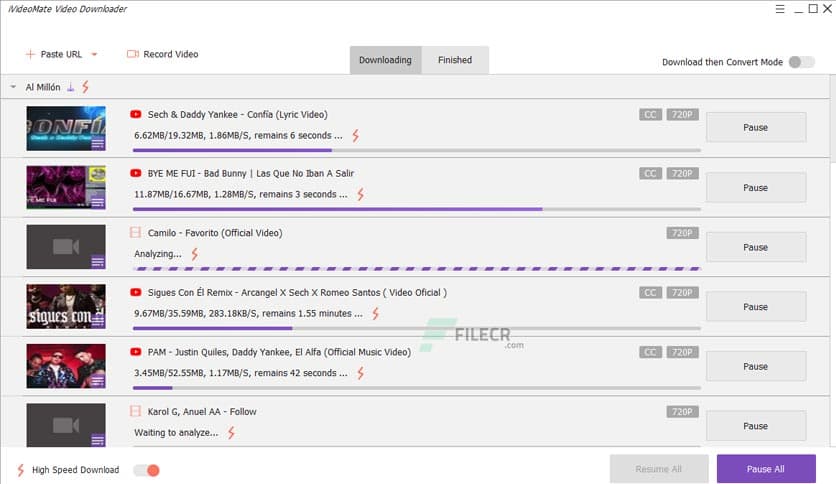Click the file icon beside Camilo - Favorito
Image resolution: width=836 pixels, height=484 pixels.
(x=135, y=232)
